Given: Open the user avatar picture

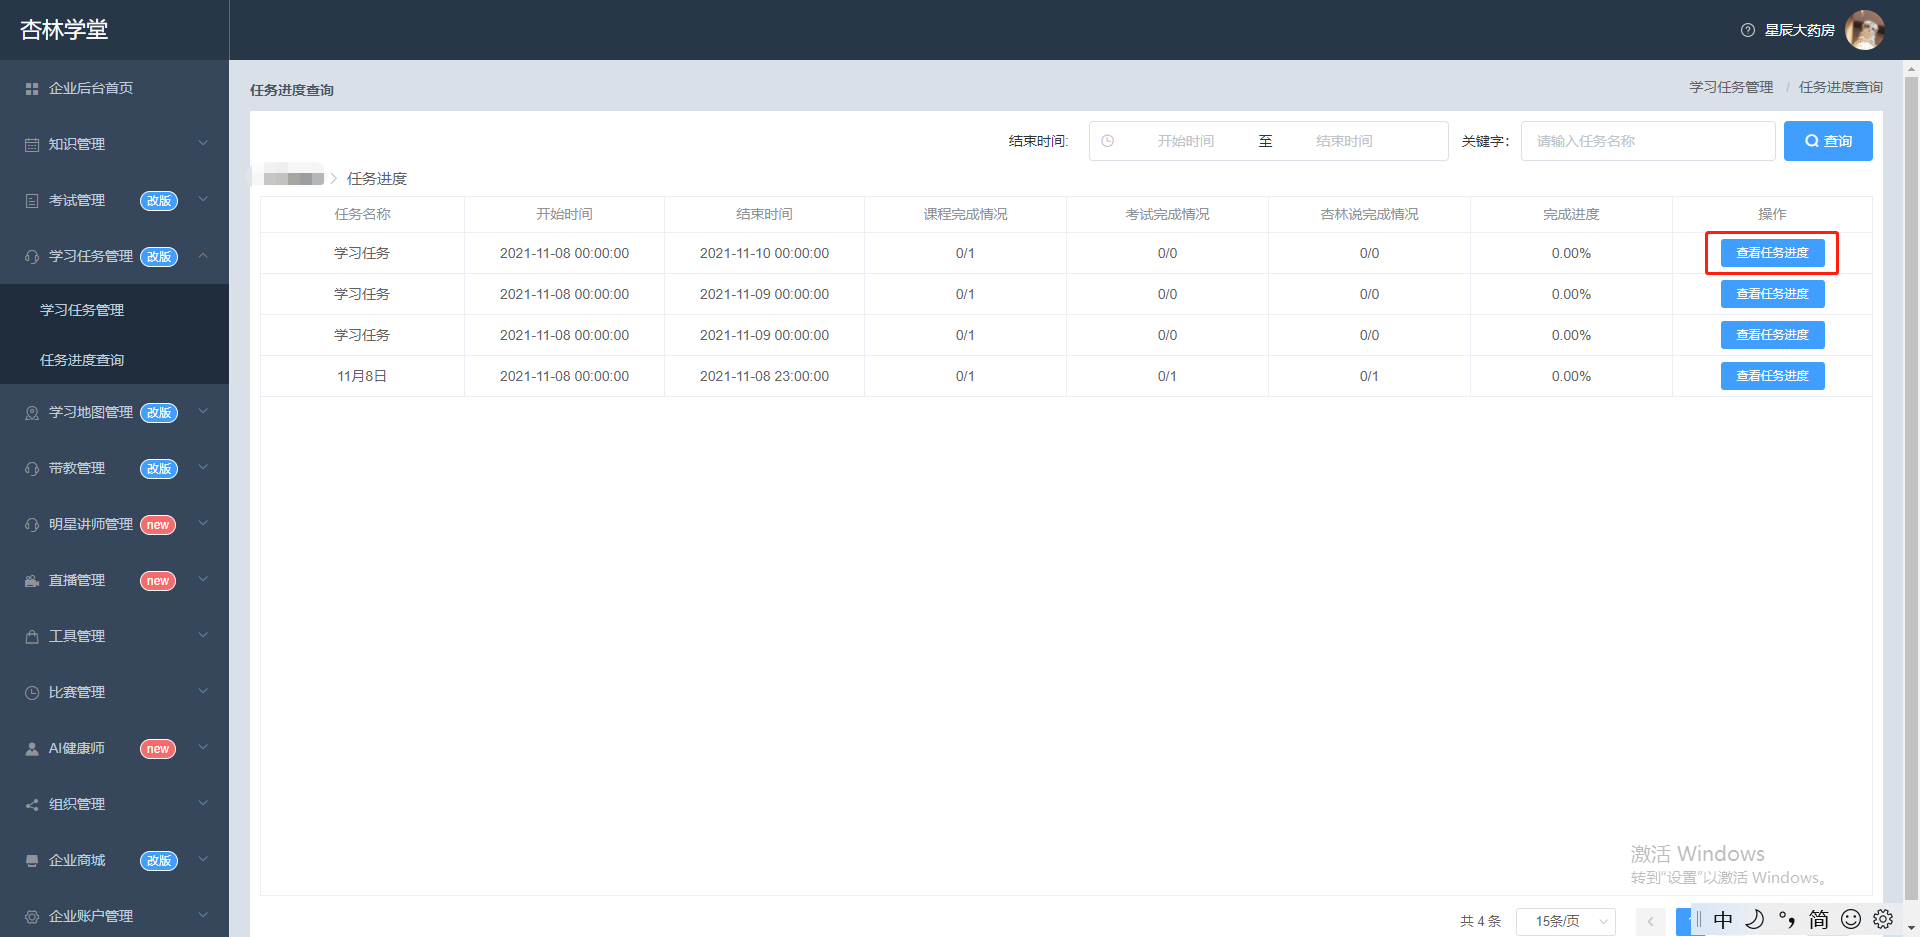Looking at the screenshot, I should coord(1864,30).
